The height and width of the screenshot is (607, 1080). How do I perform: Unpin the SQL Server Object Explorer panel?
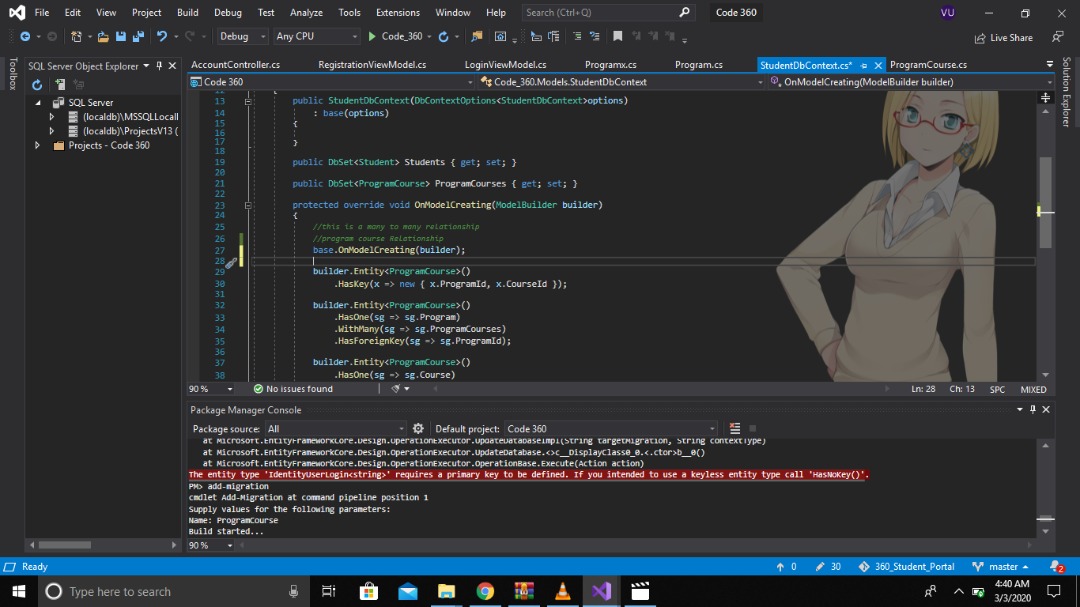pyautogui.click(x=157, y=65)
